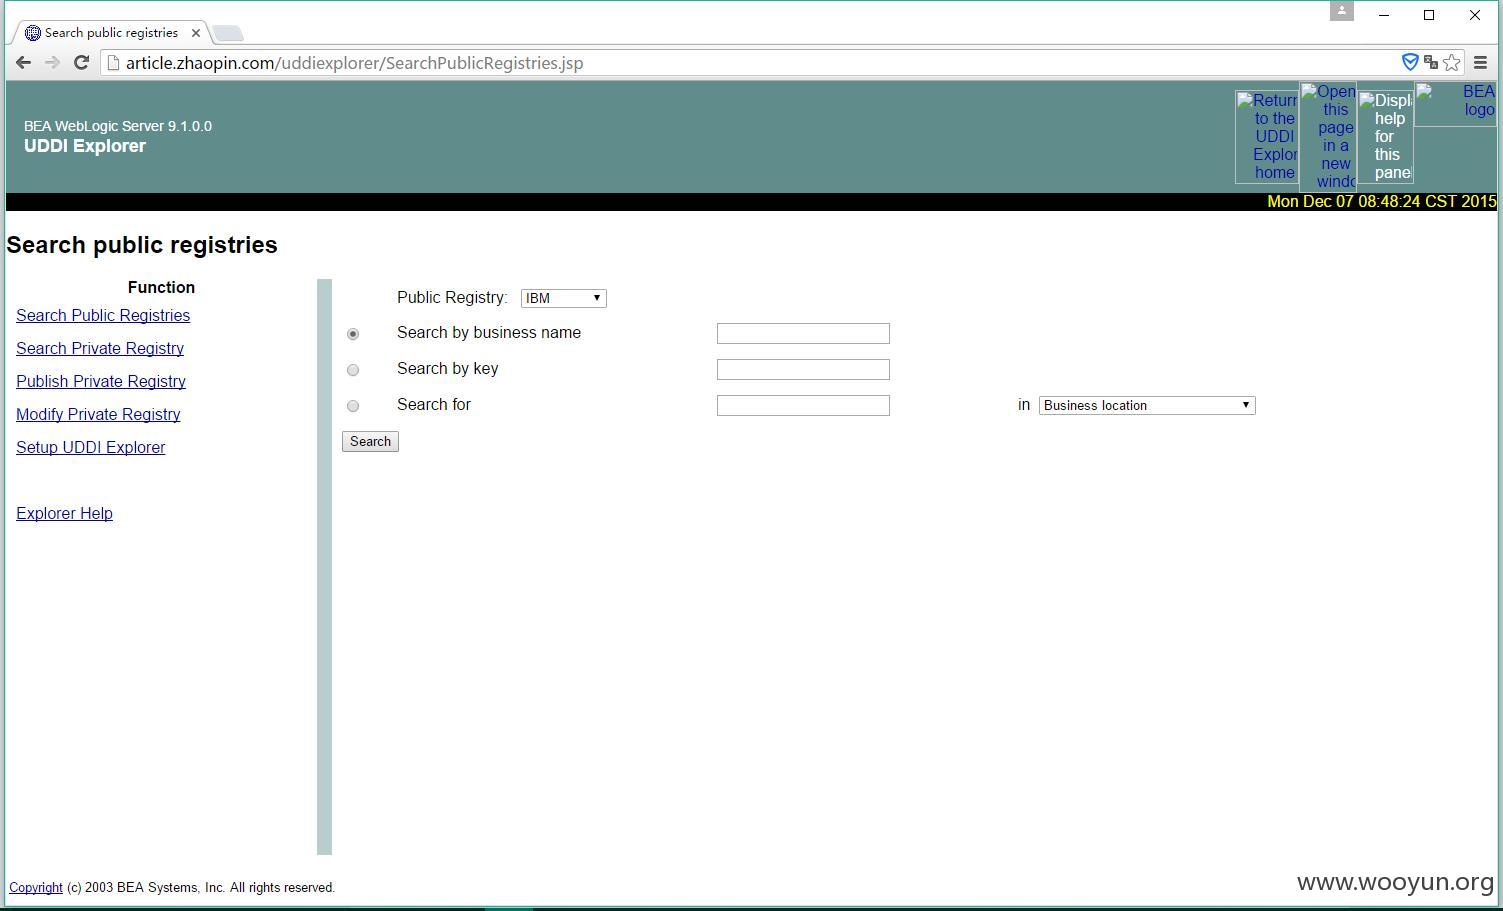The image size is (1503, 911).
Task: Click the address bar URL
Action: [354, 63]
